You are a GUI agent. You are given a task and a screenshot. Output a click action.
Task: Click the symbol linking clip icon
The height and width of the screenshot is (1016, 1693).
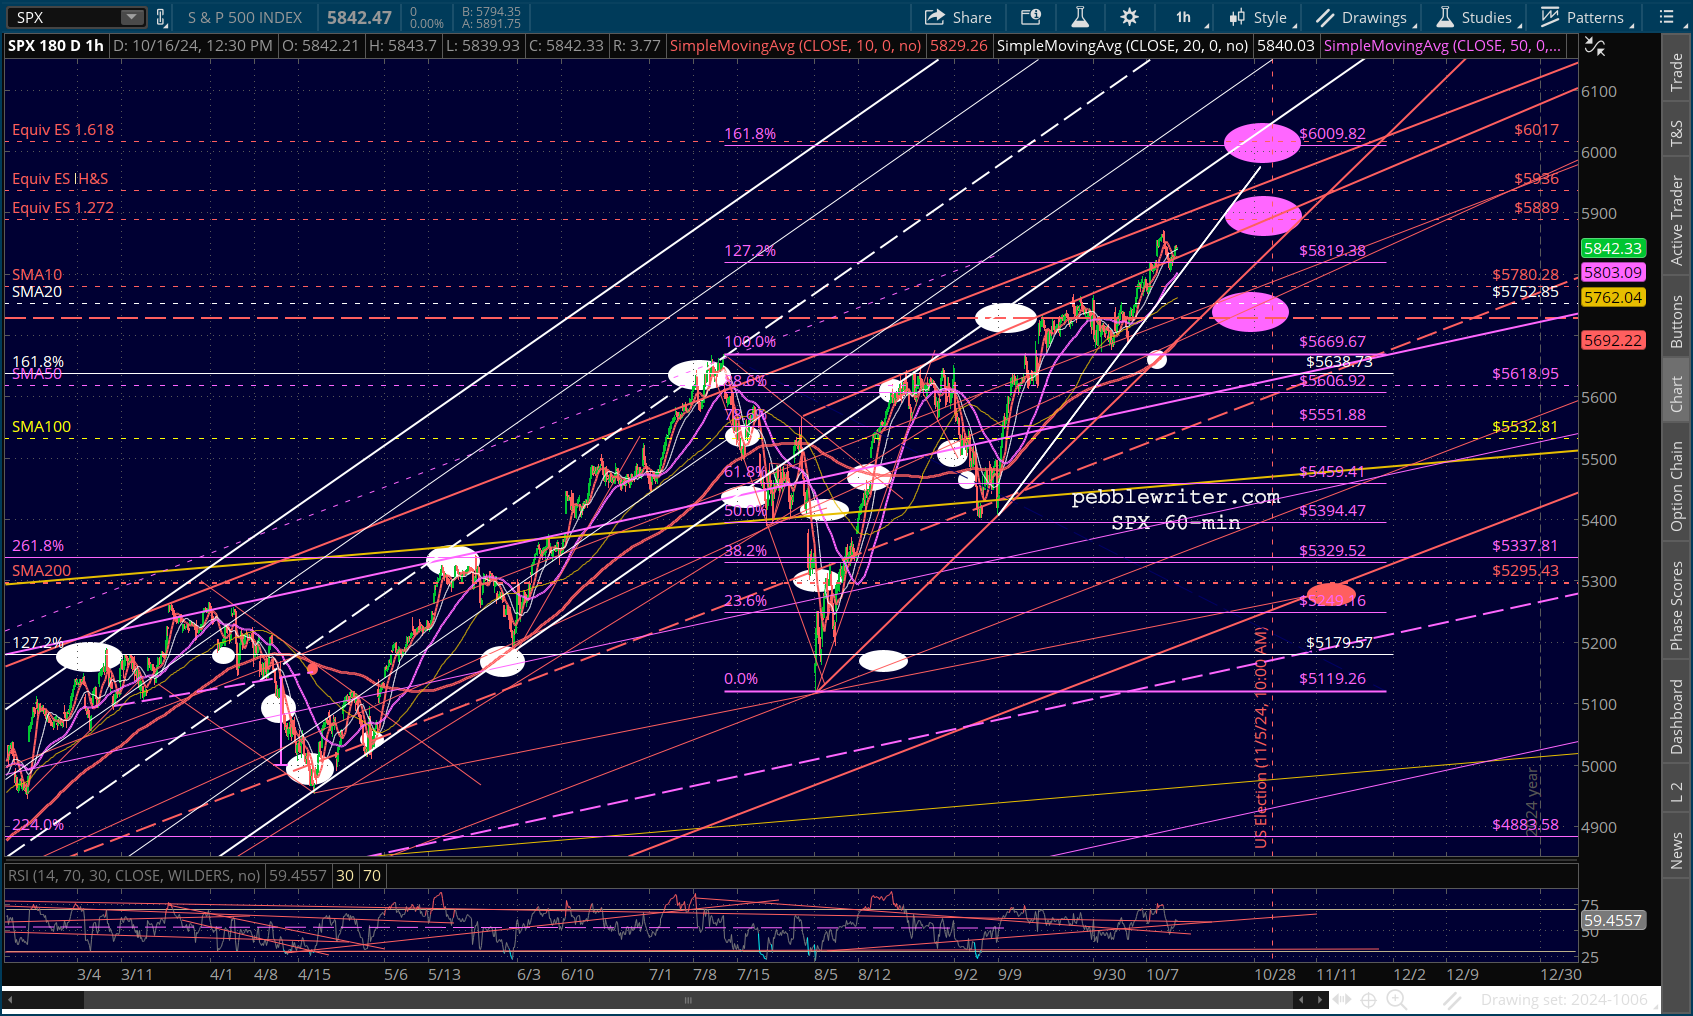[x=161, y=17]
